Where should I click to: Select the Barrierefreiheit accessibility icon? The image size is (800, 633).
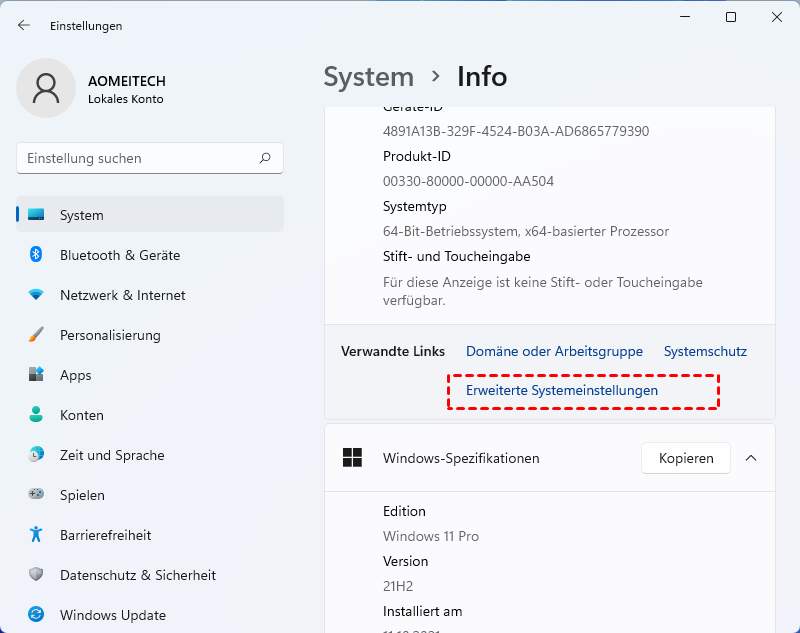click(x=37, y=535)
